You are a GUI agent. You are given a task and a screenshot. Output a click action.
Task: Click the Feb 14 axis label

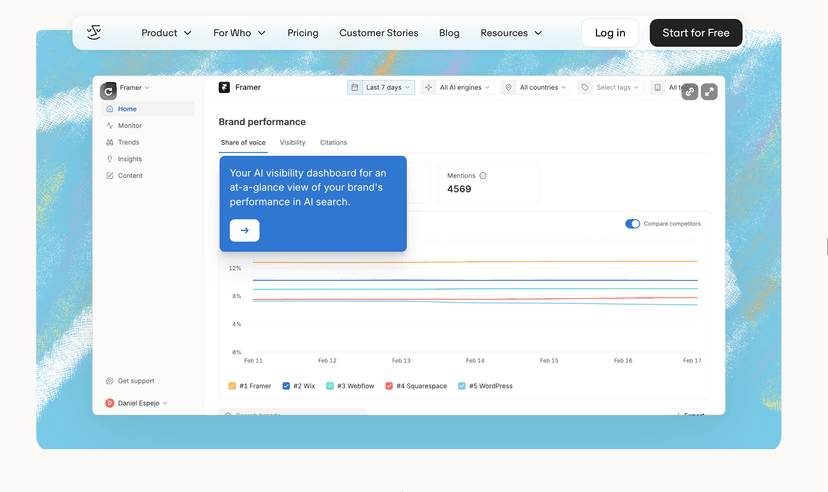[475, 361]
